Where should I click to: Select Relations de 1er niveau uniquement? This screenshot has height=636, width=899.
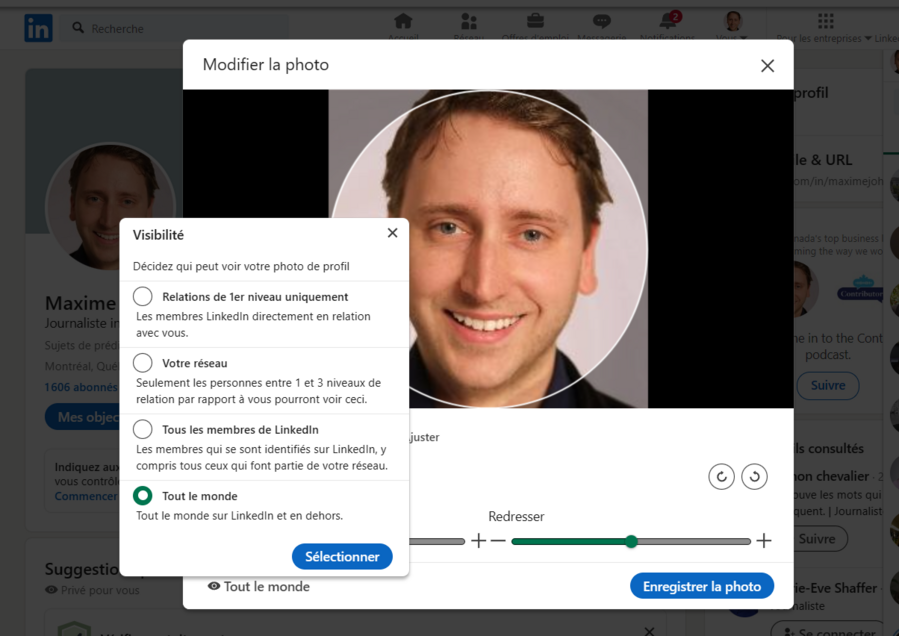coord(143,297)
